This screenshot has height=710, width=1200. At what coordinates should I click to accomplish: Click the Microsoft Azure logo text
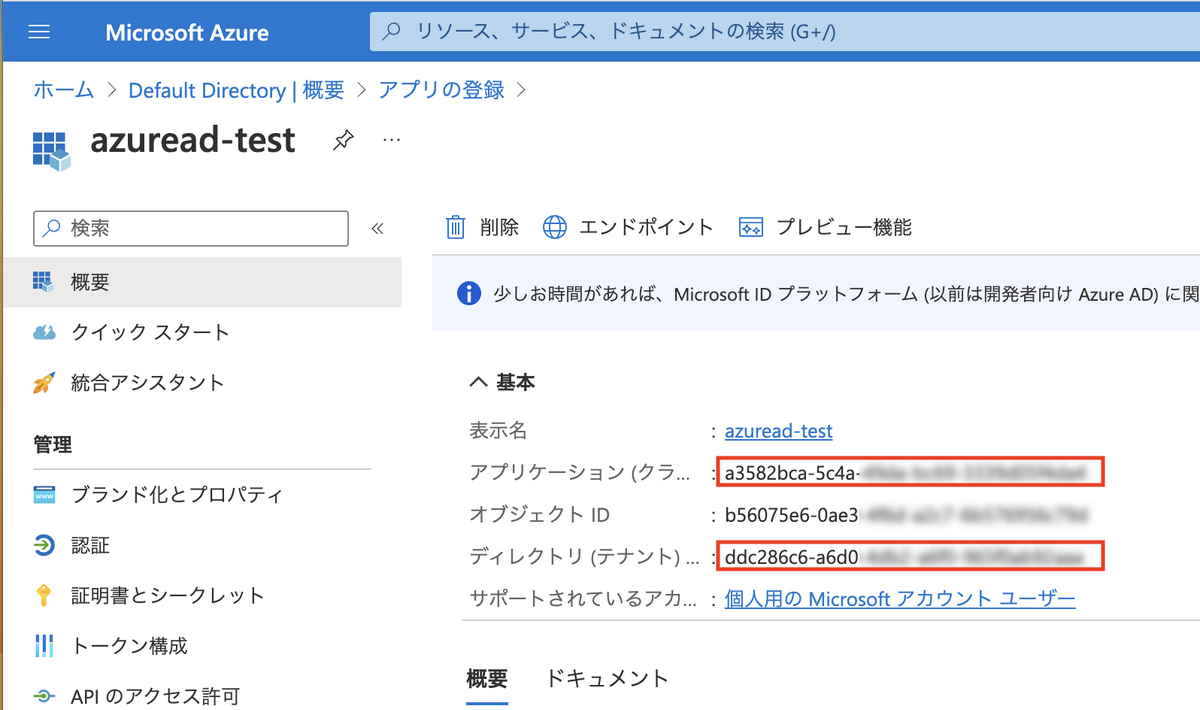tap(187, 32)
